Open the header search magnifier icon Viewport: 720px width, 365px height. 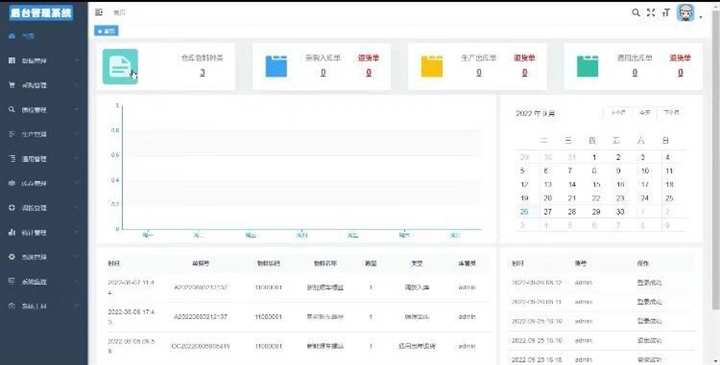point(636,13)
